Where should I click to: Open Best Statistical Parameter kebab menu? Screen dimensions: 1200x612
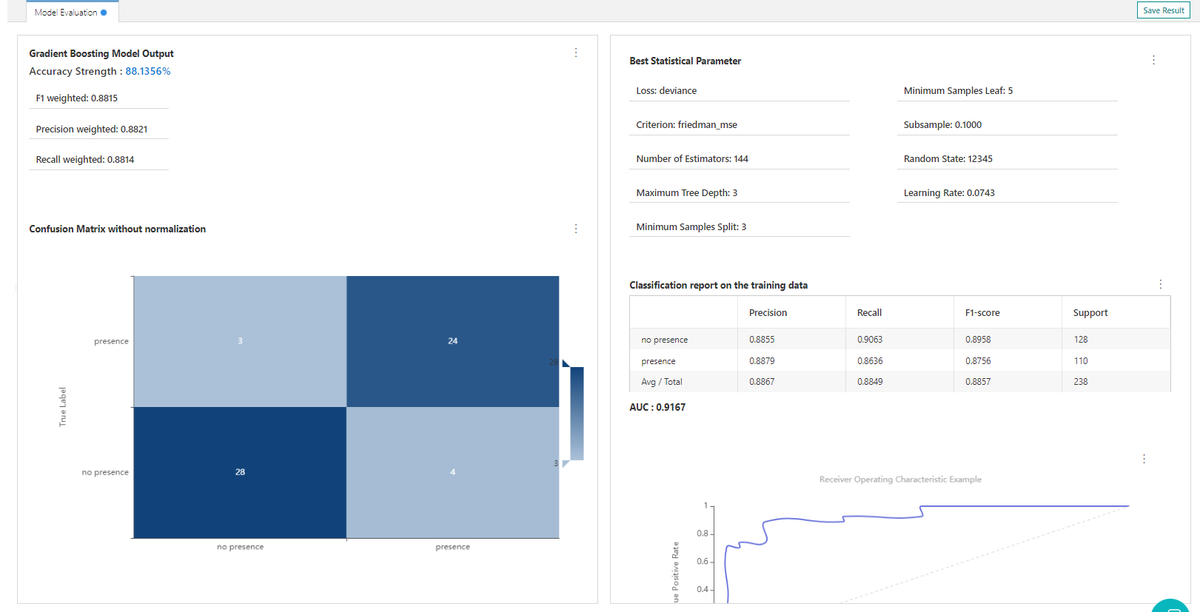1153,60
